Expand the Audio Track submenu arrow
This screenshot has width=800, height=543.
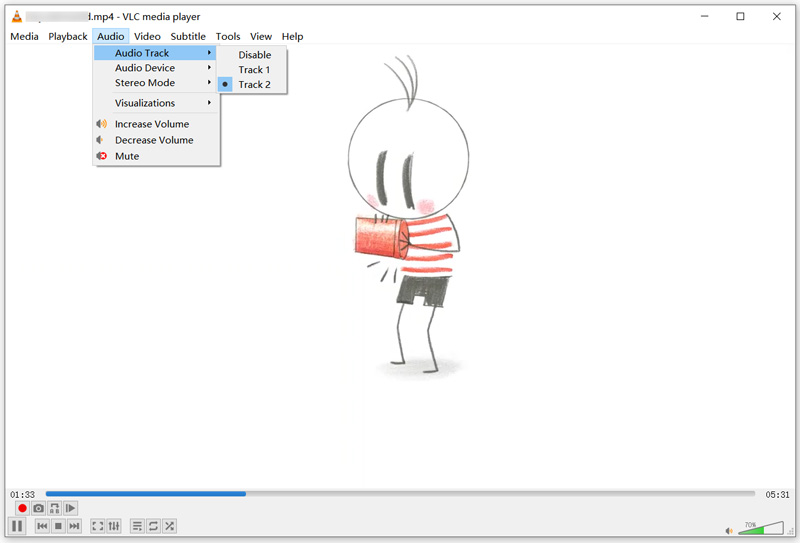(x=209, y=53)
